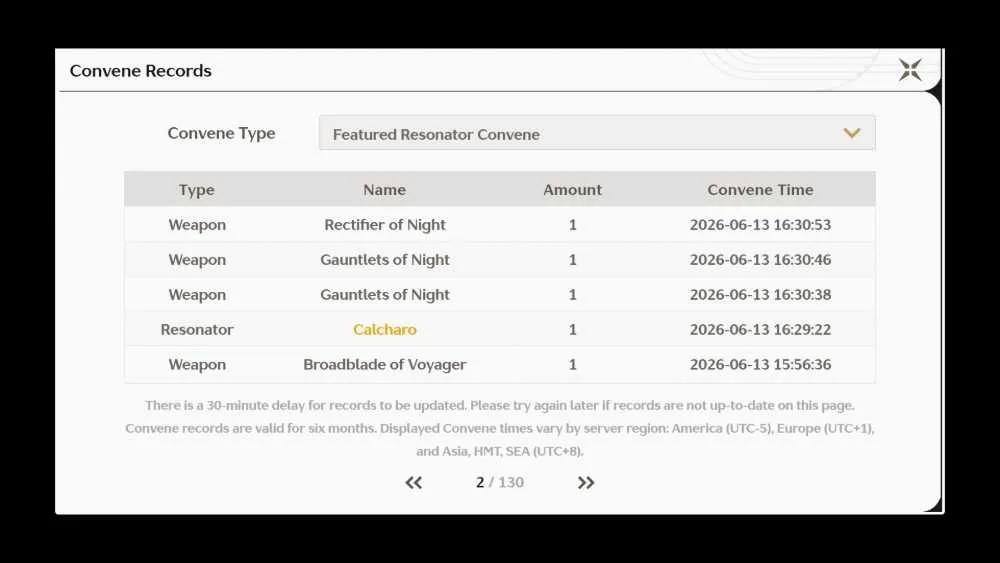Click the Convene Type label

pyautogui.click(x=221, y=133)
